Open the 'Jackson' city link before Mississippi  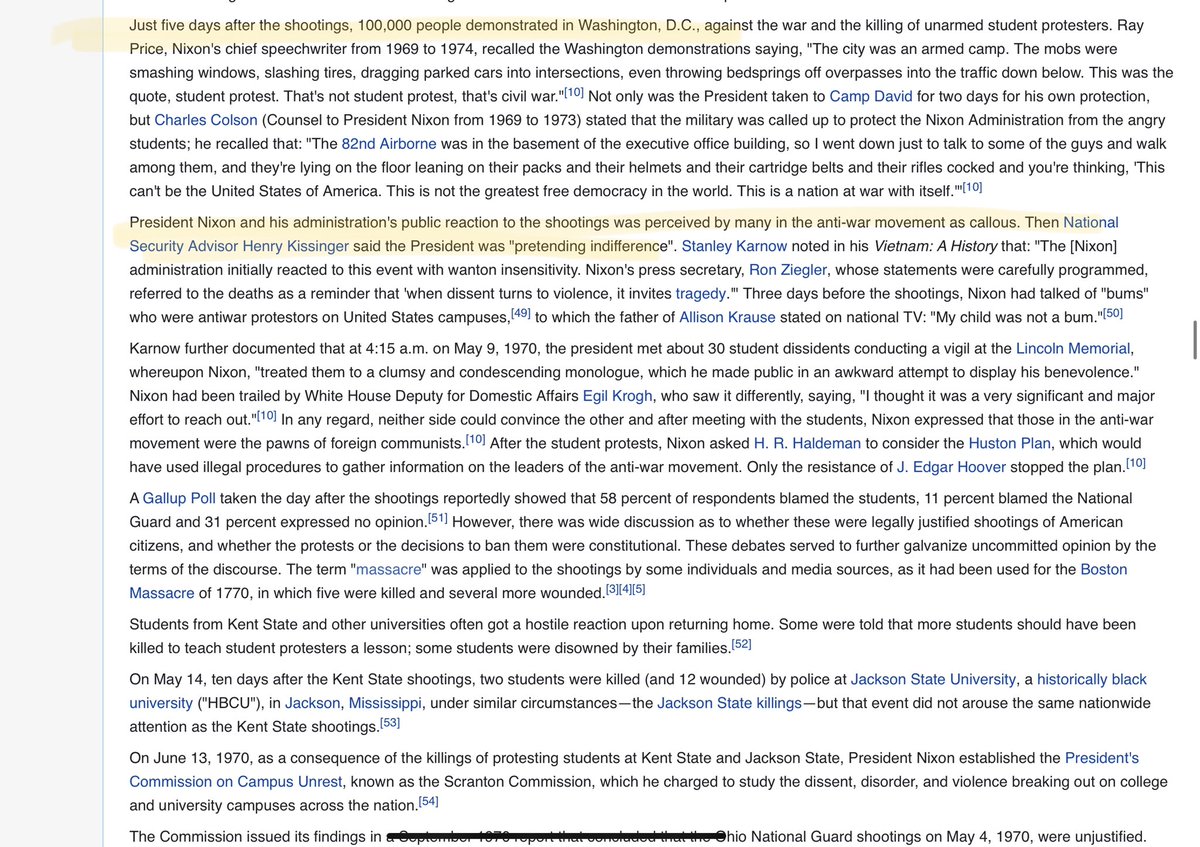tap(311, 702)
